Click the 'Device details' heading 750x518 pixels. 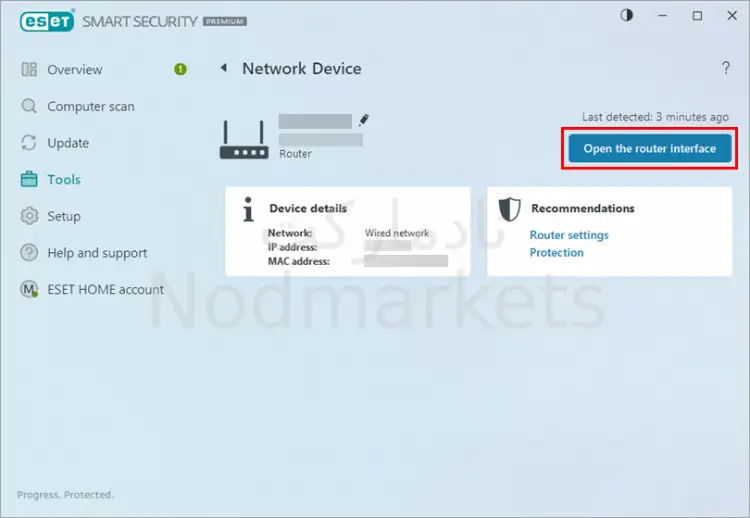pyautogui.click(x=308, y=209)
